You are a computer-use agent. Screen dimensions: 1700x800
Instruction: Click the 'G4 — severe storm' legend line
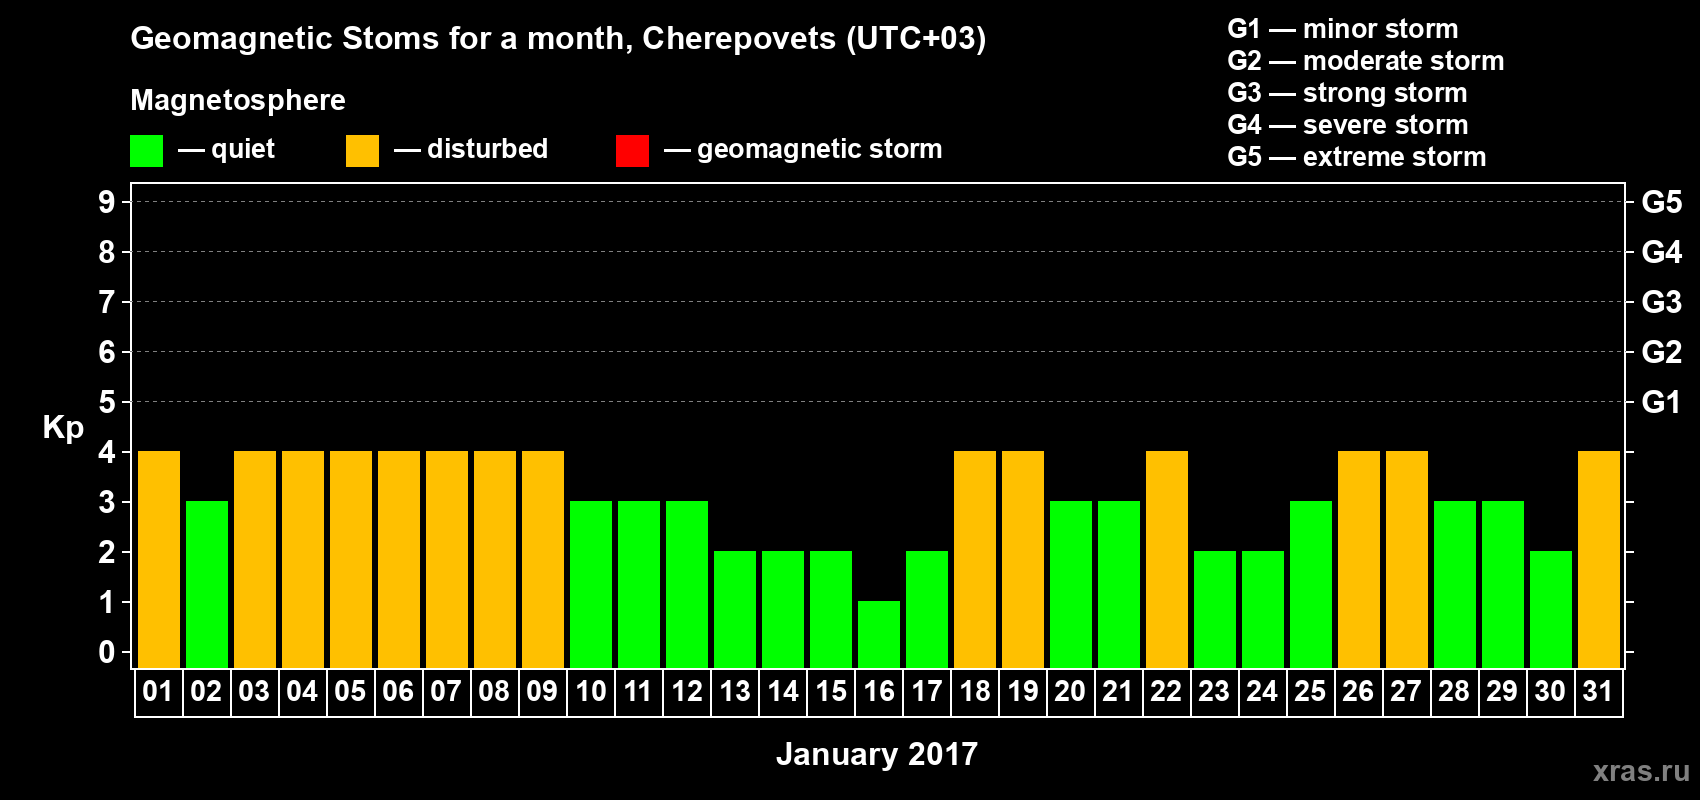click(1347, 125)
